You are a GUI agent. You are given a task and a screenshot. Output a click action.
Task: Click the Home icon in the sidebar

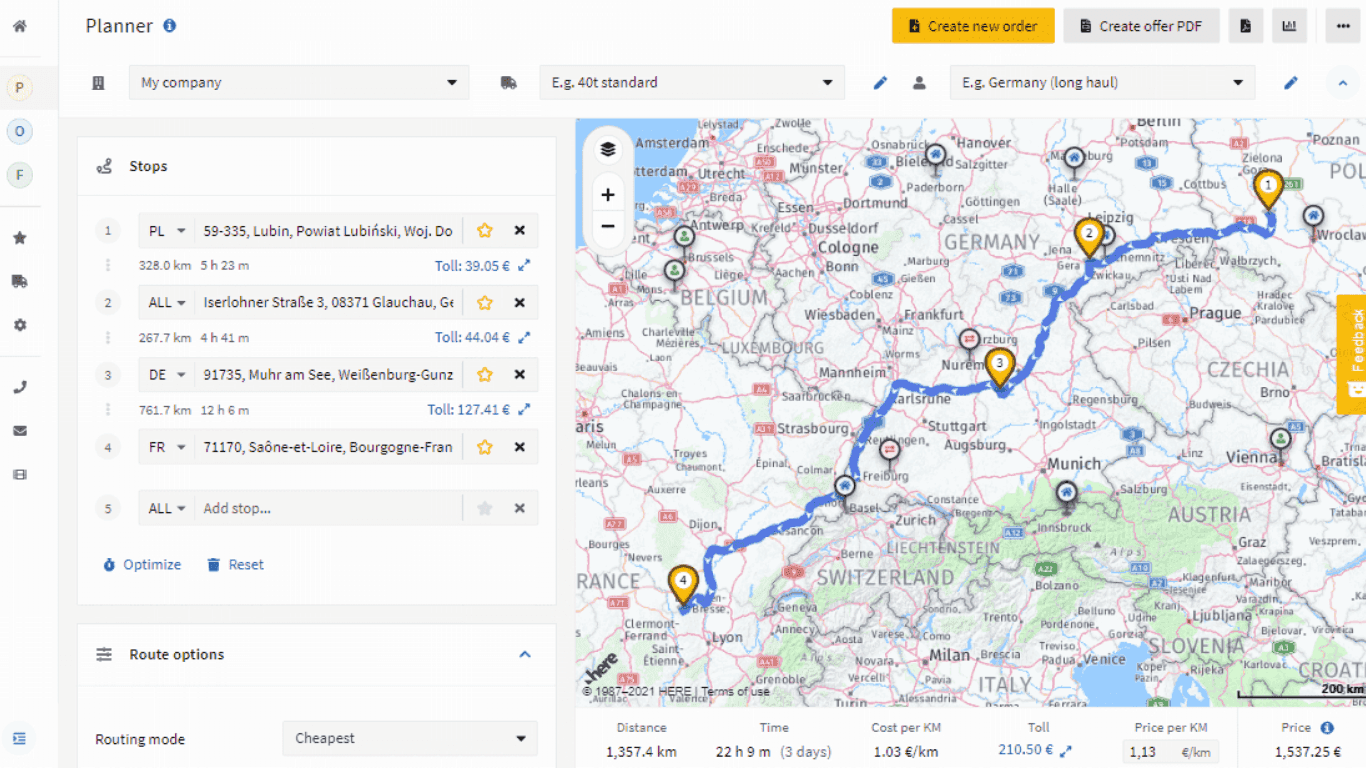pos(19,27)
